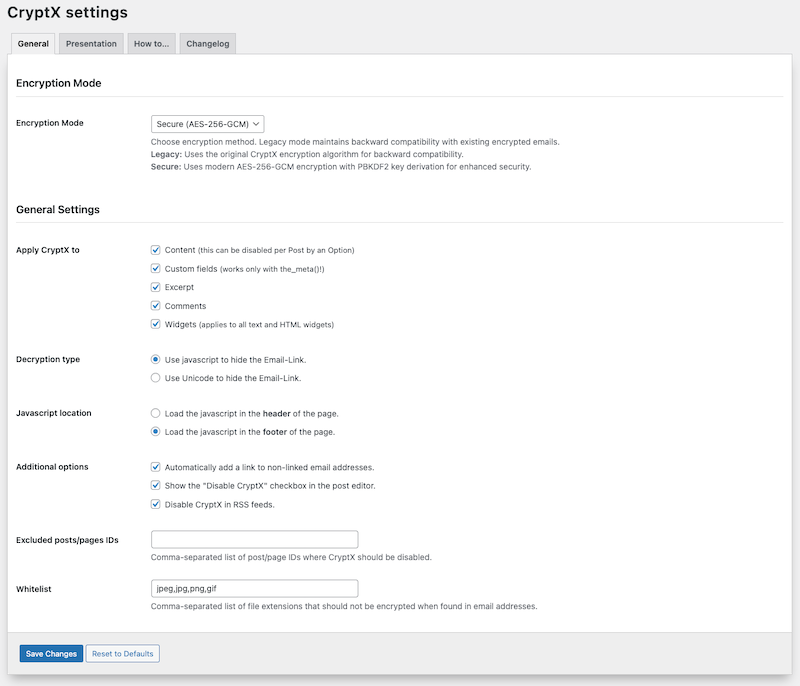Viewport: 800px width, 686px height.
Task: View the Changelog tab
Action: point(208,44)
